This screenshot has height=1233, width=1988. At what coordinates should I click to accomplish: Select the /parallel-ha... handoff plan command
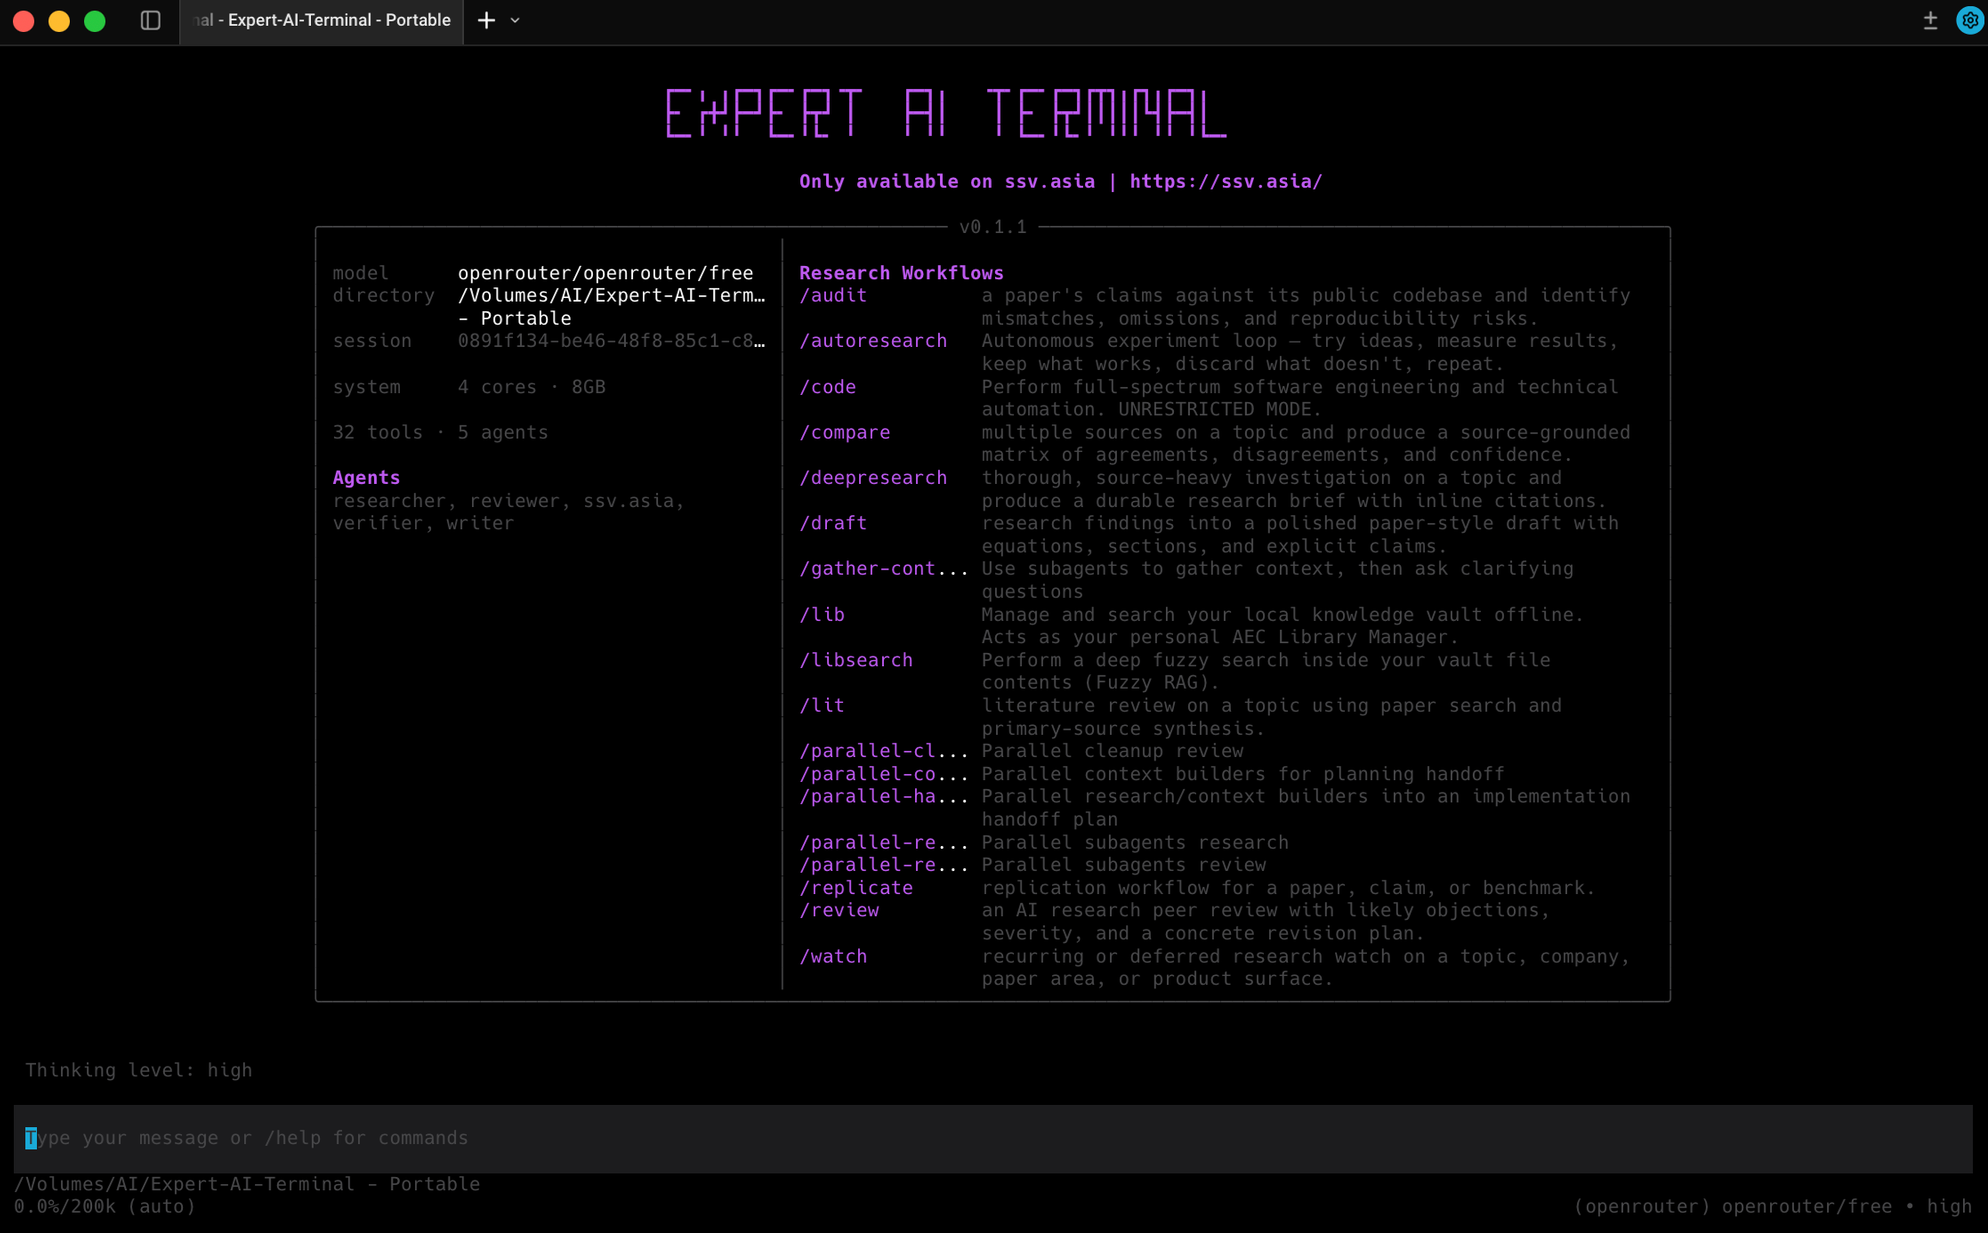[884, 797]
